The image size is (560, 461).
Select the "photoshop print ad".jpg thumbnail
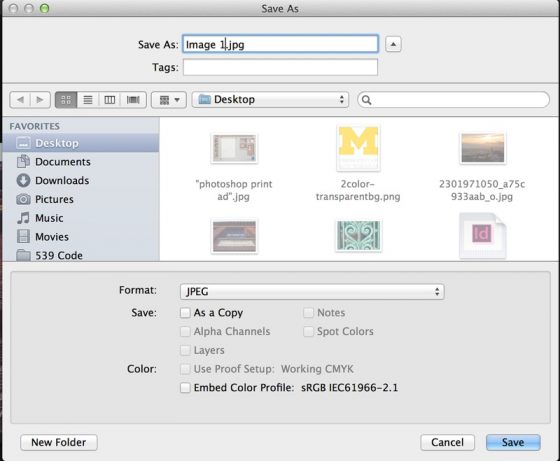pyautogui.click(x=234, y=148)
